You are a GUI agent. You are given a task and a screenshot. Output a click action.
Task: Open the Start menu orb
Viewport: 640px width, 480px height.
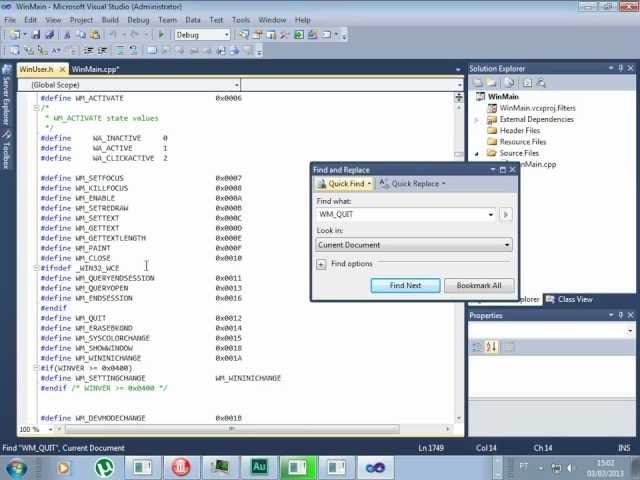point(17,468)
